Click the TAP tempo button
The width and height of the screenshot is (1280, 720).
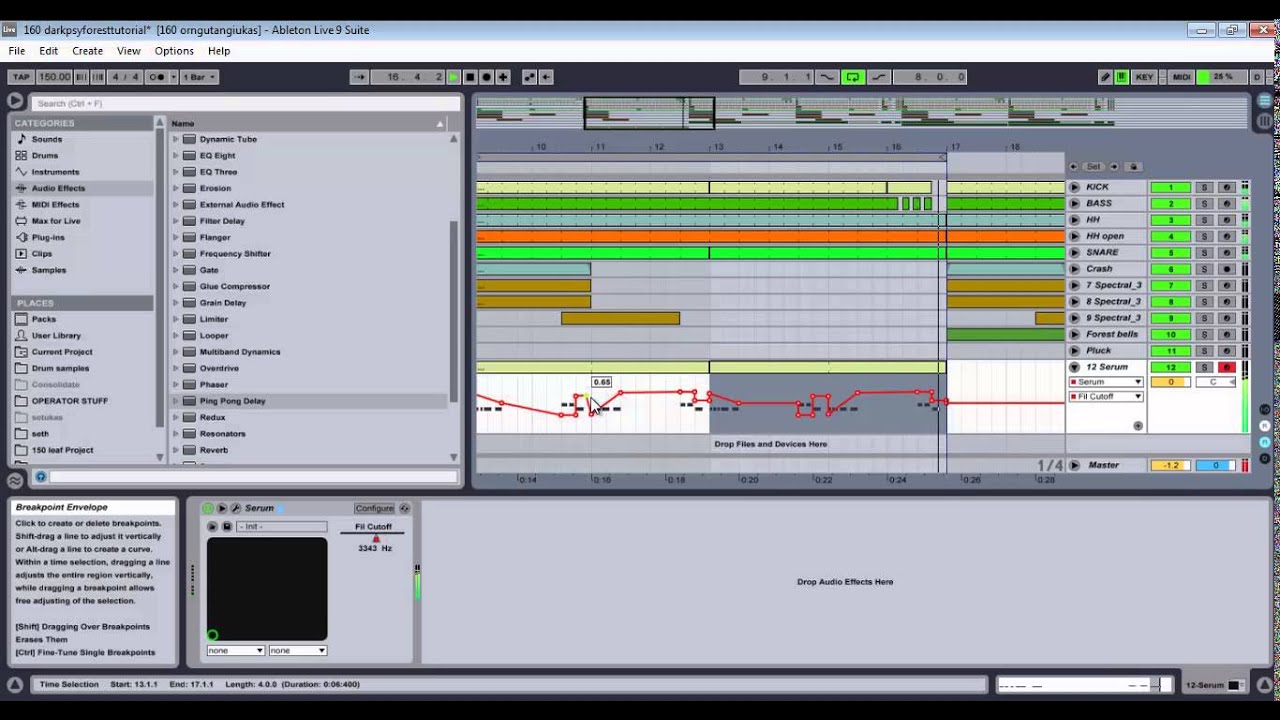click(x=20, y=77)
